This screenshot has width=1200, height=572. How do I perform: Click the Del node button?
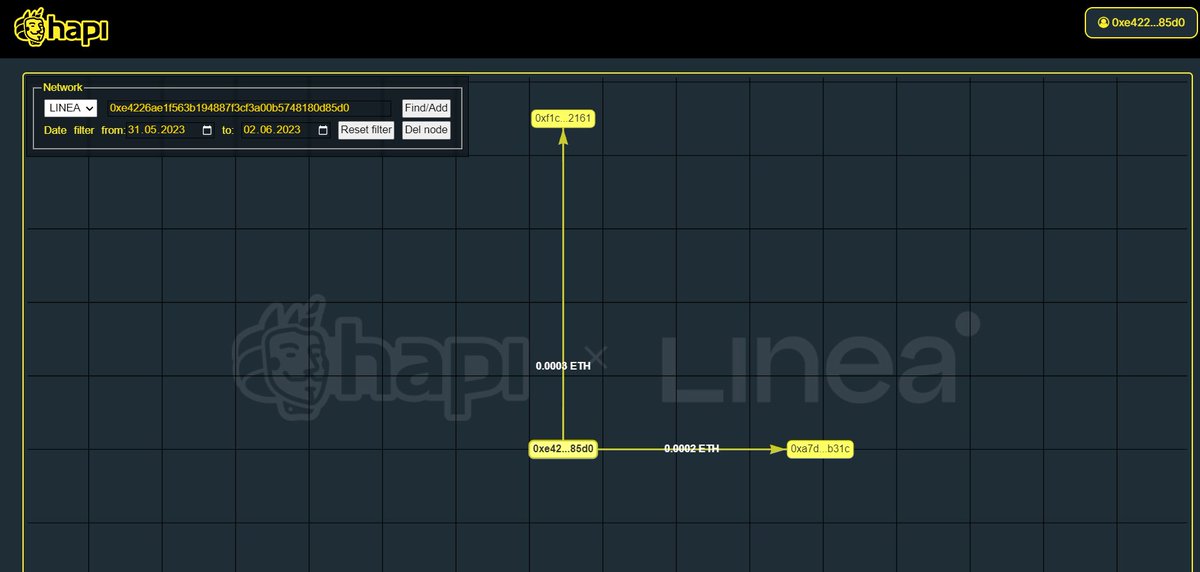(427, 130)
